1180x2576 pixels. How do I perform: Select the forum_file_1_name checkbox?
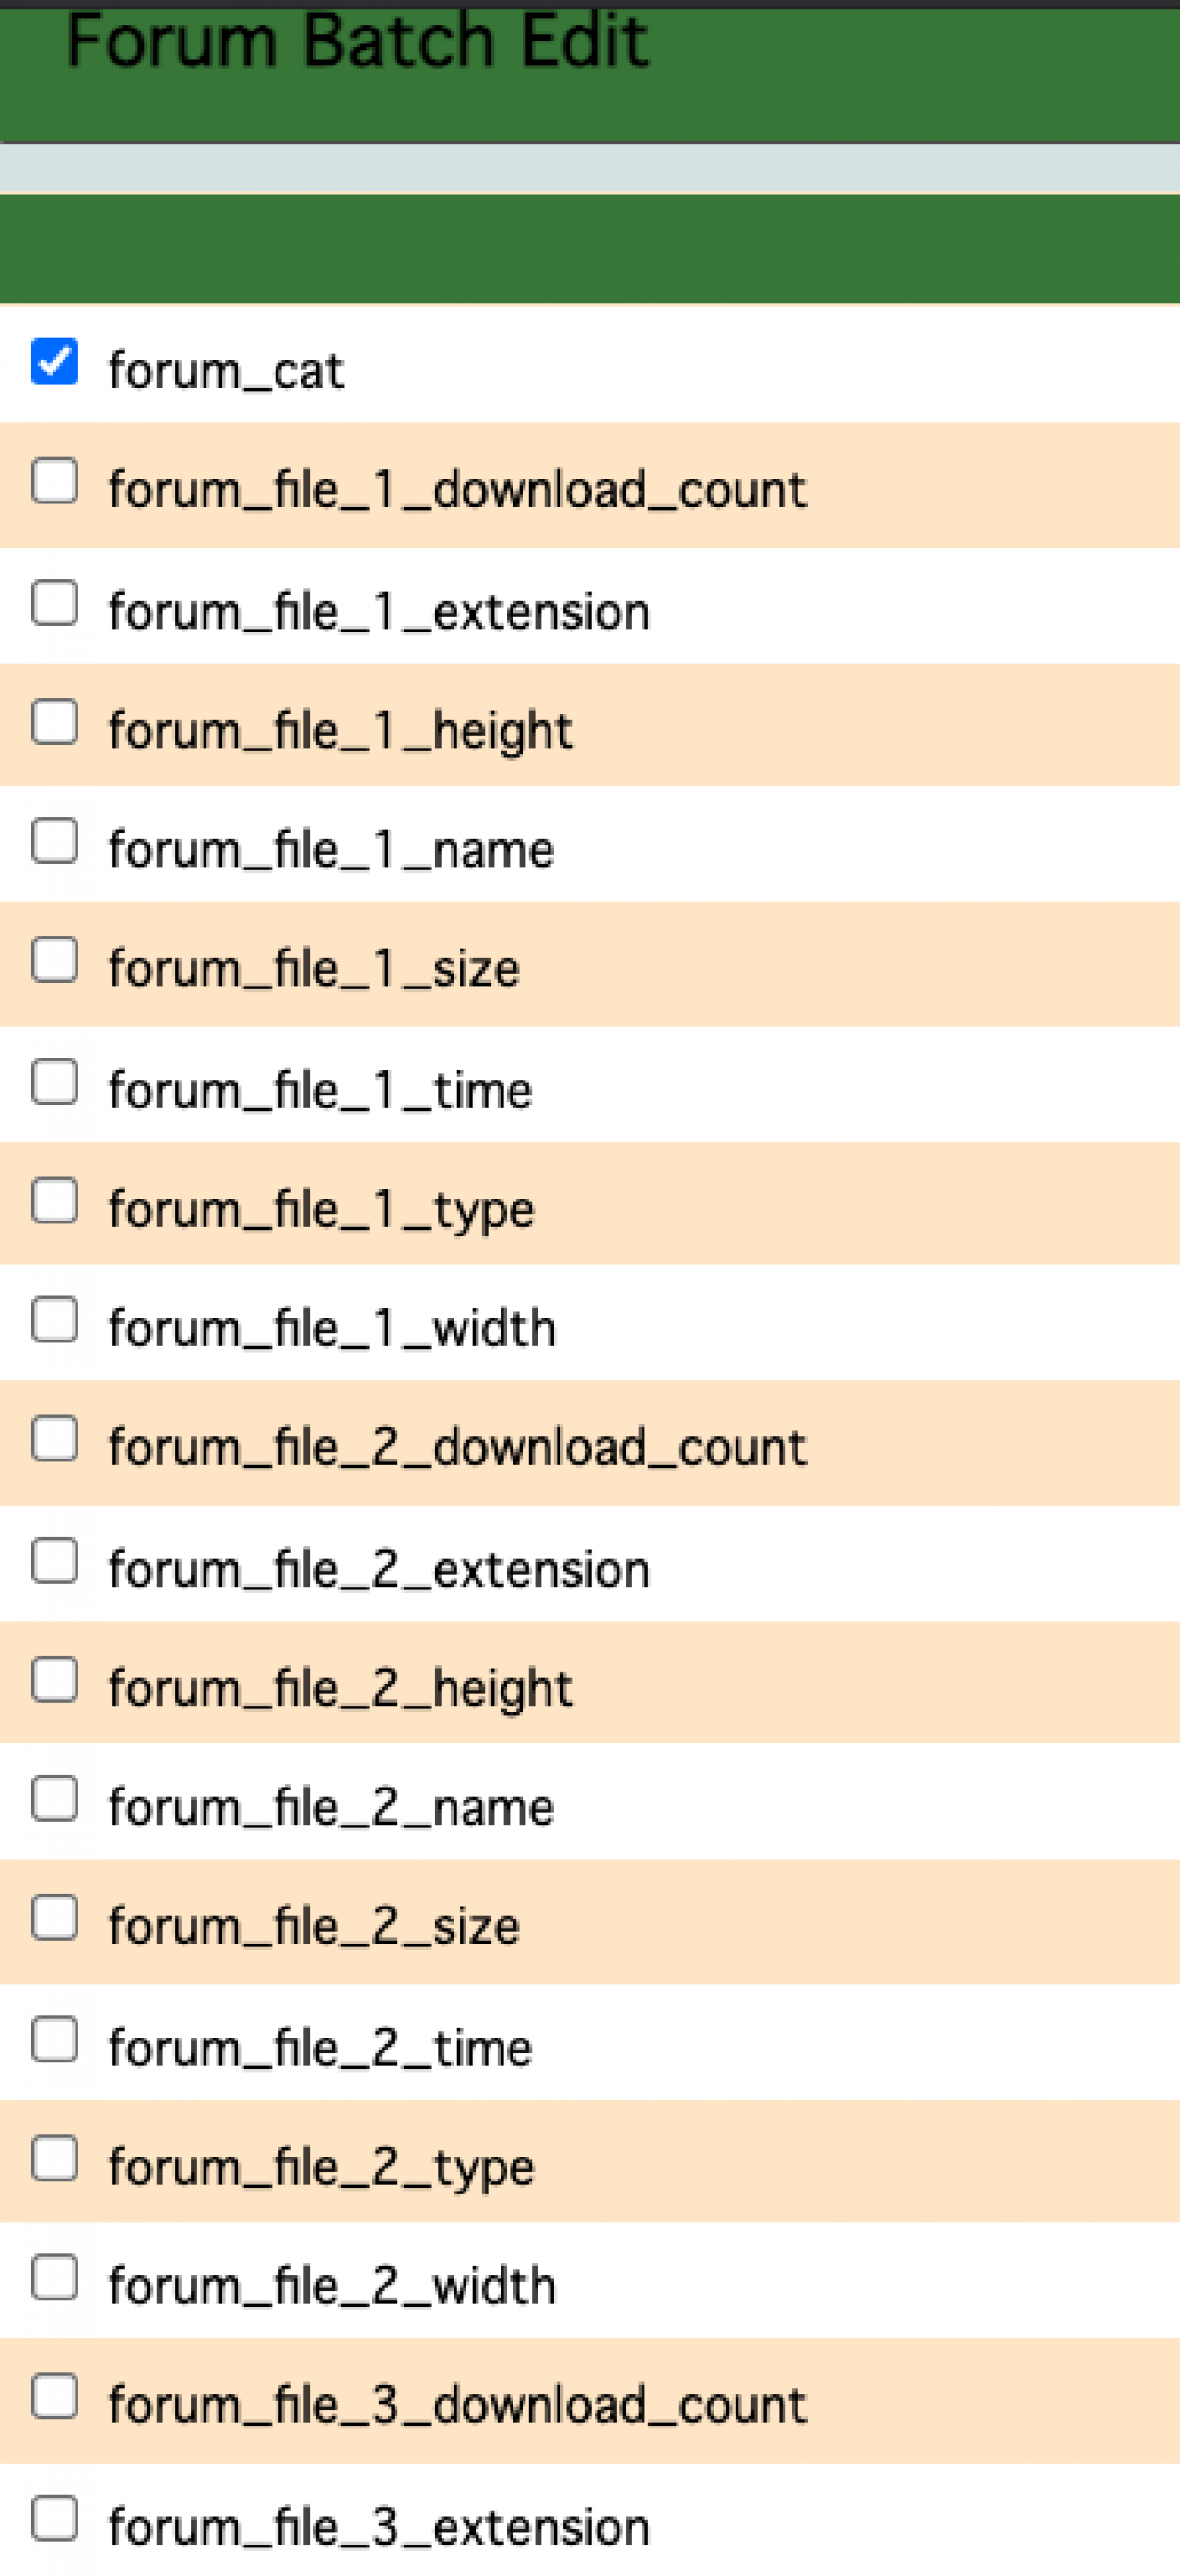click(x=55, y=841)
